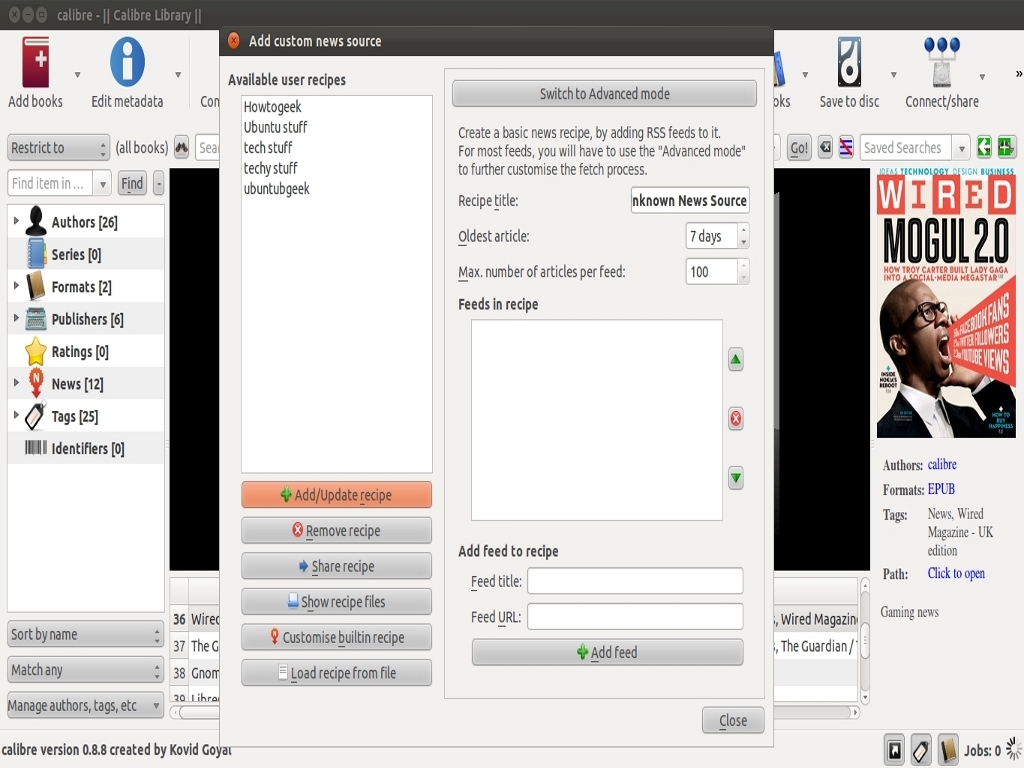
Task: Click the calibre author link
Action: point(942,464)
